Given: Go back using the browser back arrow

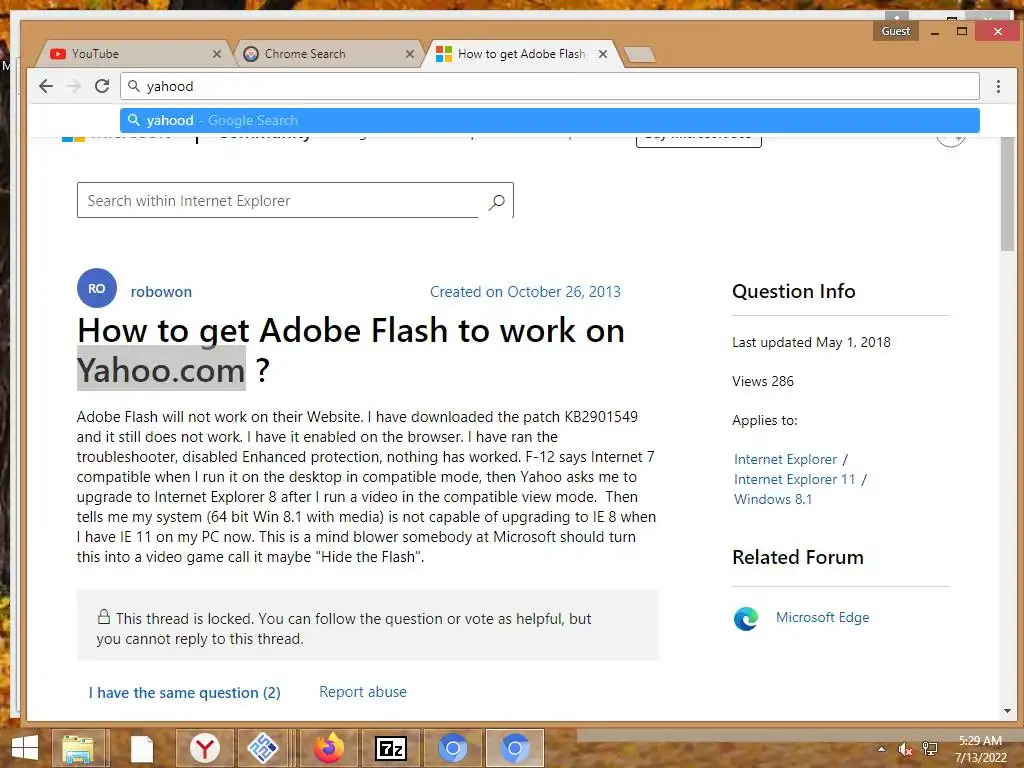Looking at the screenshot, I should coord(46,86).
